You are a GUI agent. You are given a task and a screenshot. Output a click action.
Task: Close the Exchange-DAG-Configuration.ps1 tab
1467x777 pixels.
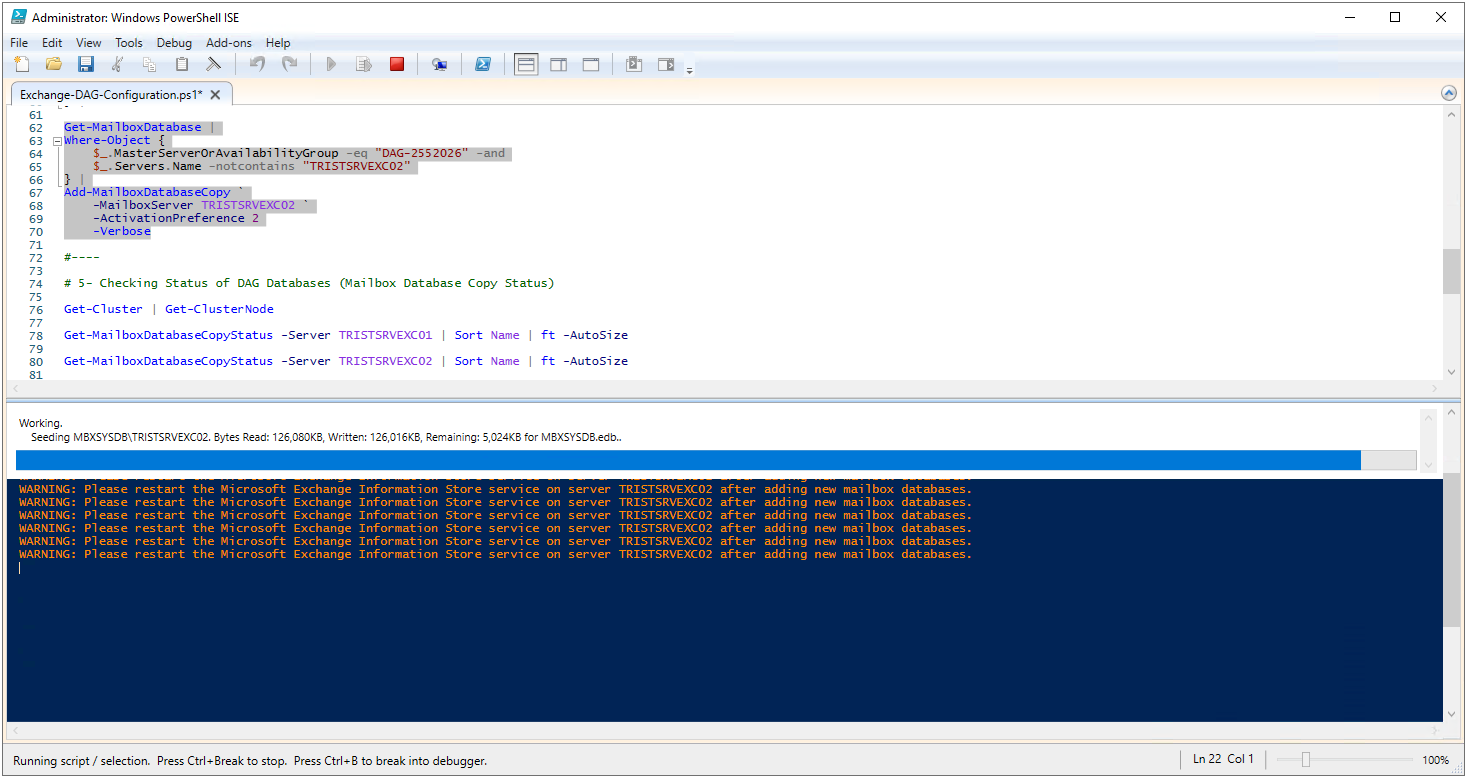coord(215,95)
